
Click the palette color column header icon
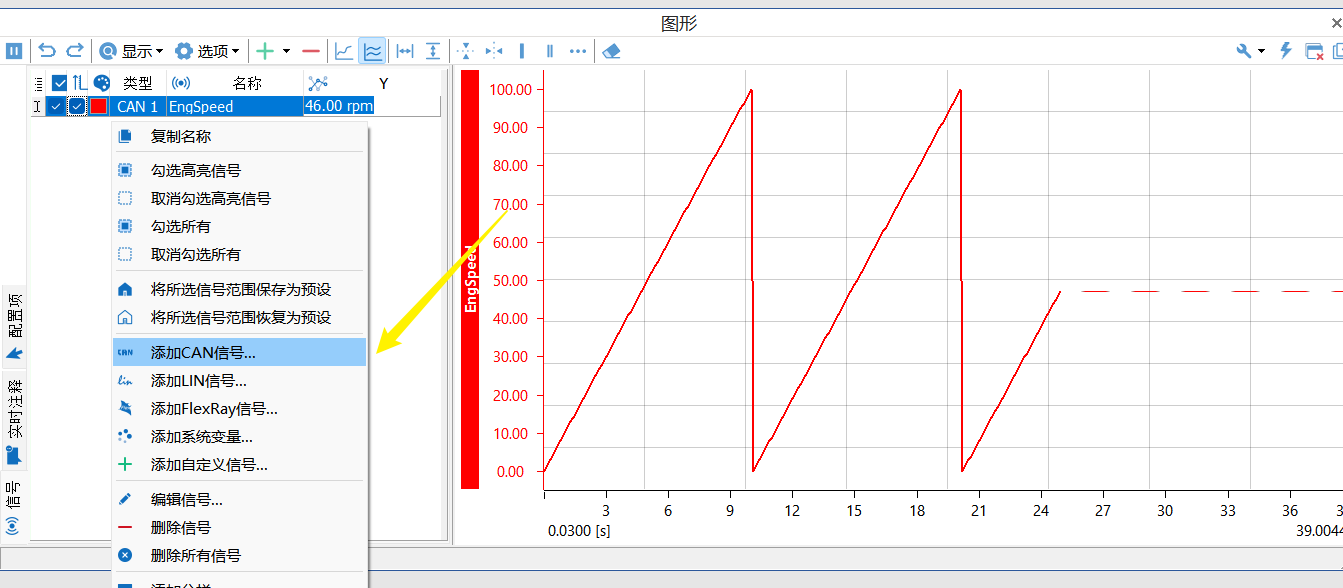[101, 83]
